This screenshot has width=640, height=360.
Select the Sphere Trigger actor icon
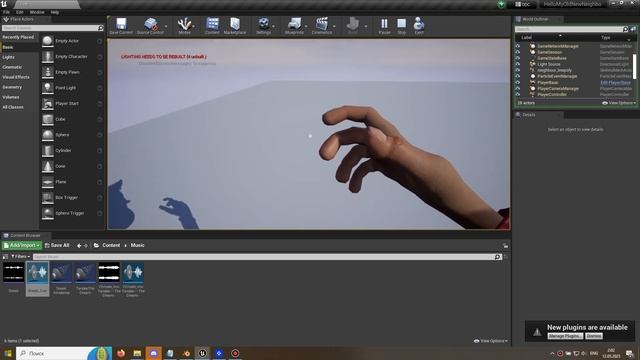[x=48, y=213]
